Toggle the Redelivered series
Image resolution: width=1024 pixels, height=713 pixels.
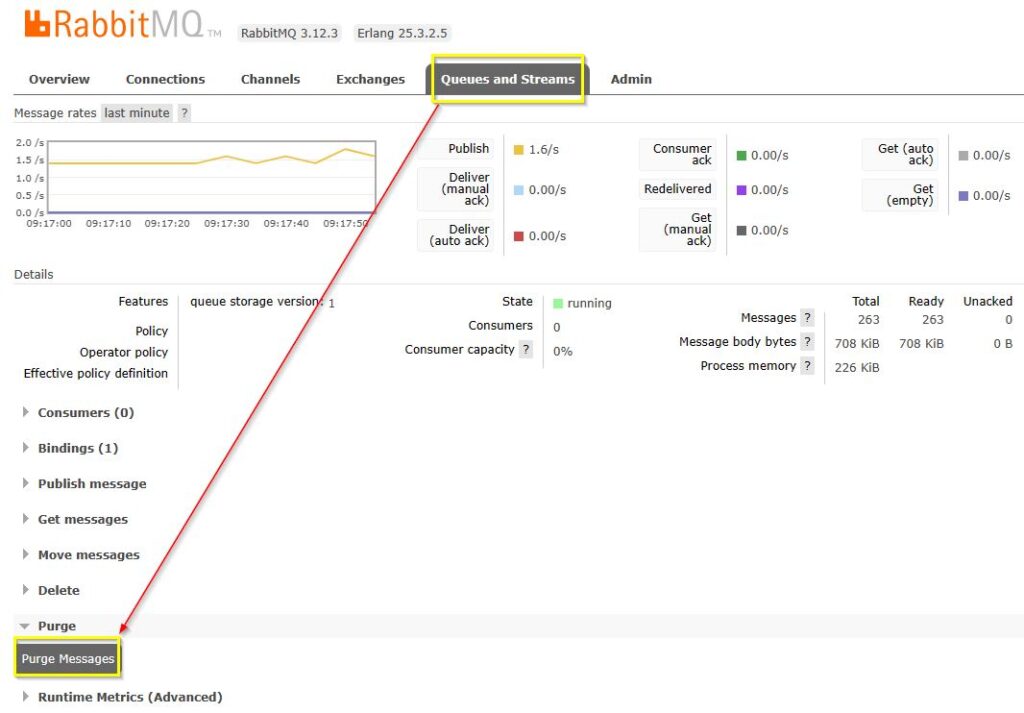point(678,189)
